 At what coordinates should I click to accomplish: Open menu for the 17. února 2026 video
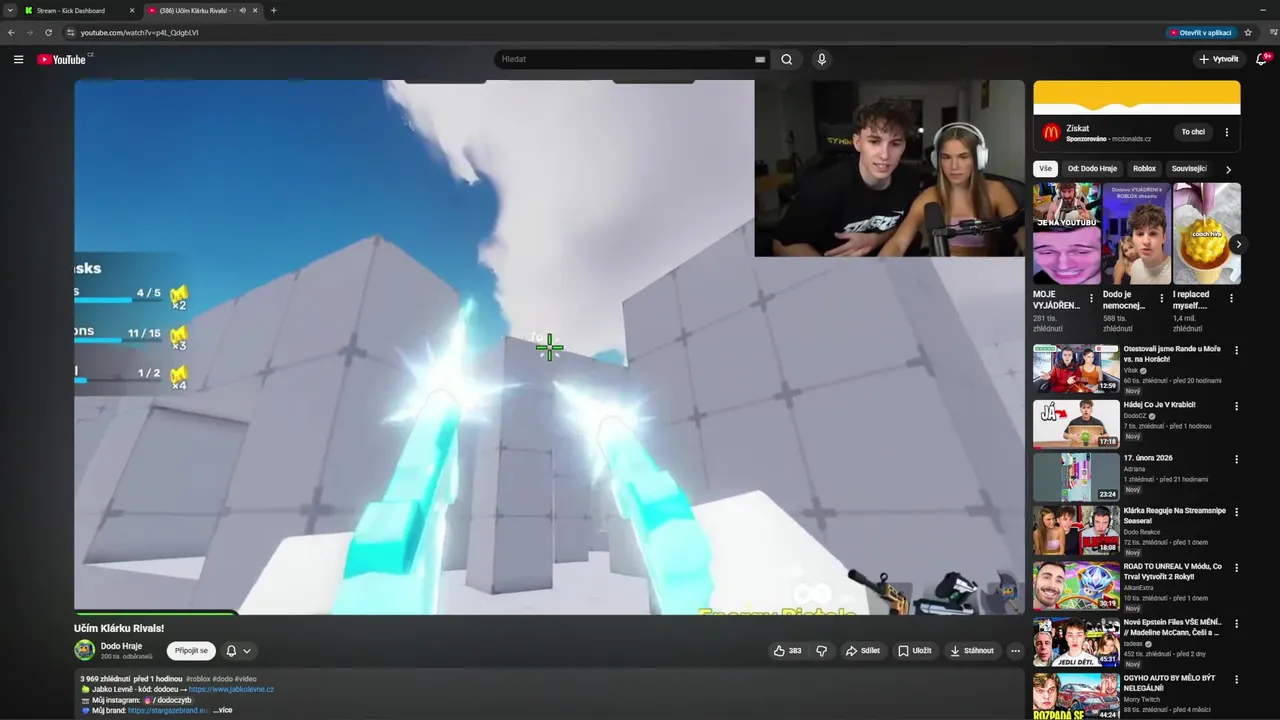(1236, 459)
